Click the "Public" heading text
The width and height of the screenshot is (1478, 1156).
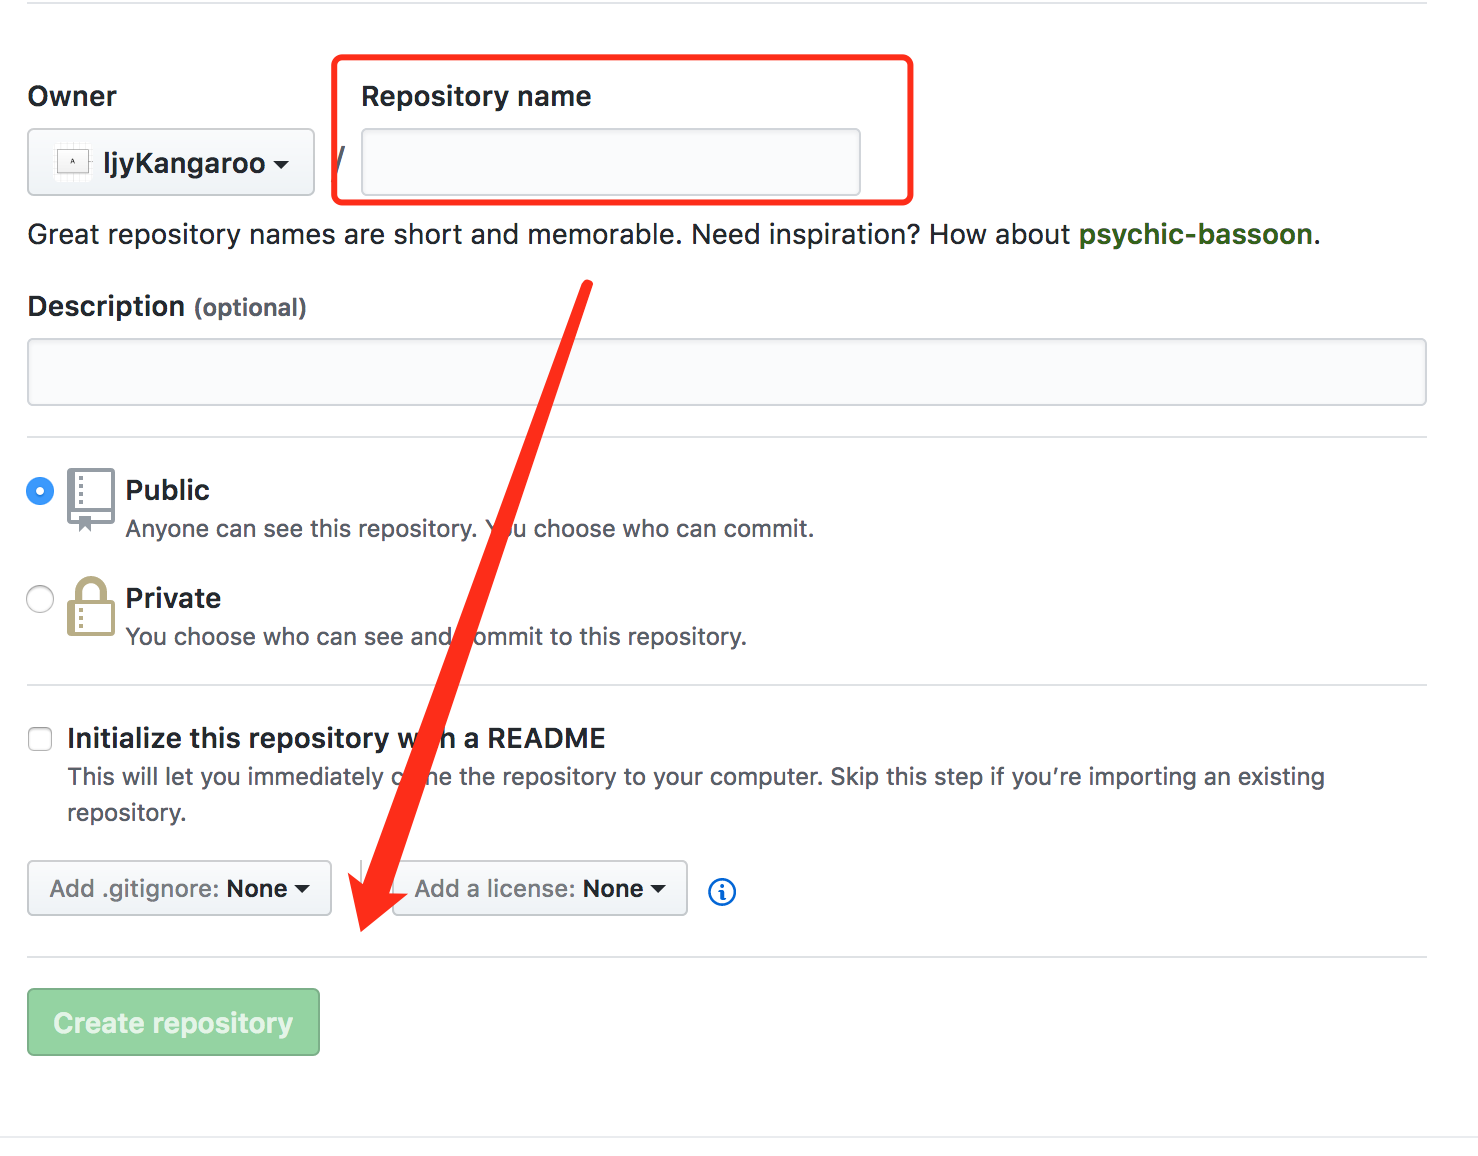tap(167, 490)
